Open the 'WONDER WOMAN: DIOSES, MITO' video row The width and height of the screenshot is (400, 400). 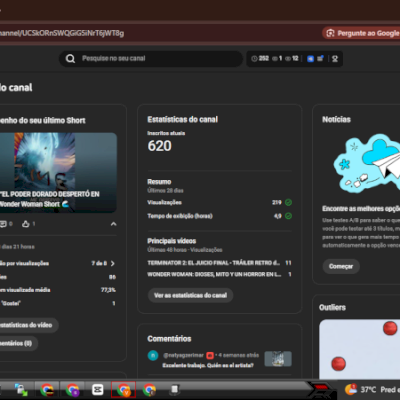(x=219, y=274)
